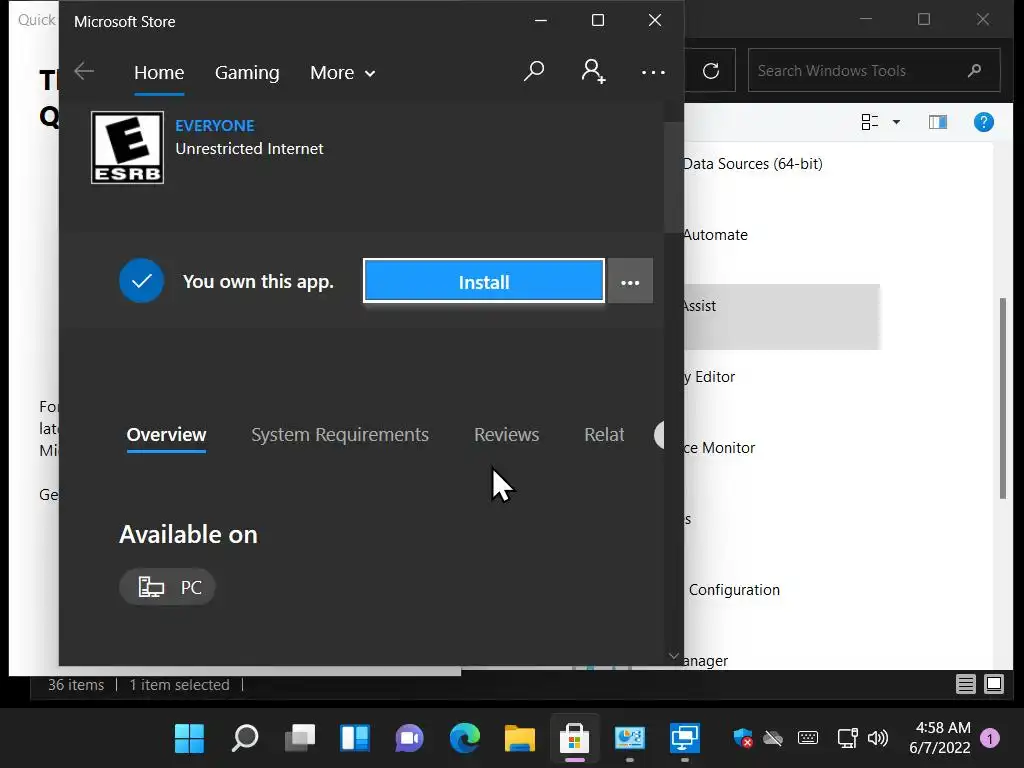Select the Overview tab
Screen dimensions: 1024x768
click(x=166, y=435)
